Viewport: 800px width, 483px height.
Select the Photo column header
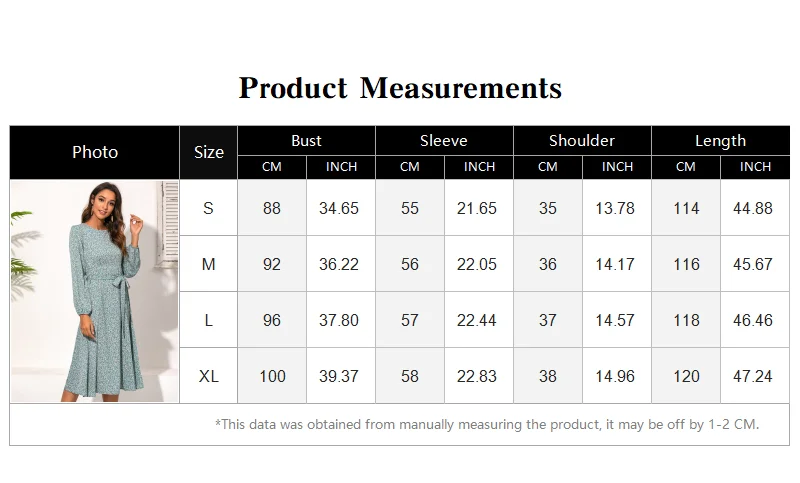[x=95, y=152]
